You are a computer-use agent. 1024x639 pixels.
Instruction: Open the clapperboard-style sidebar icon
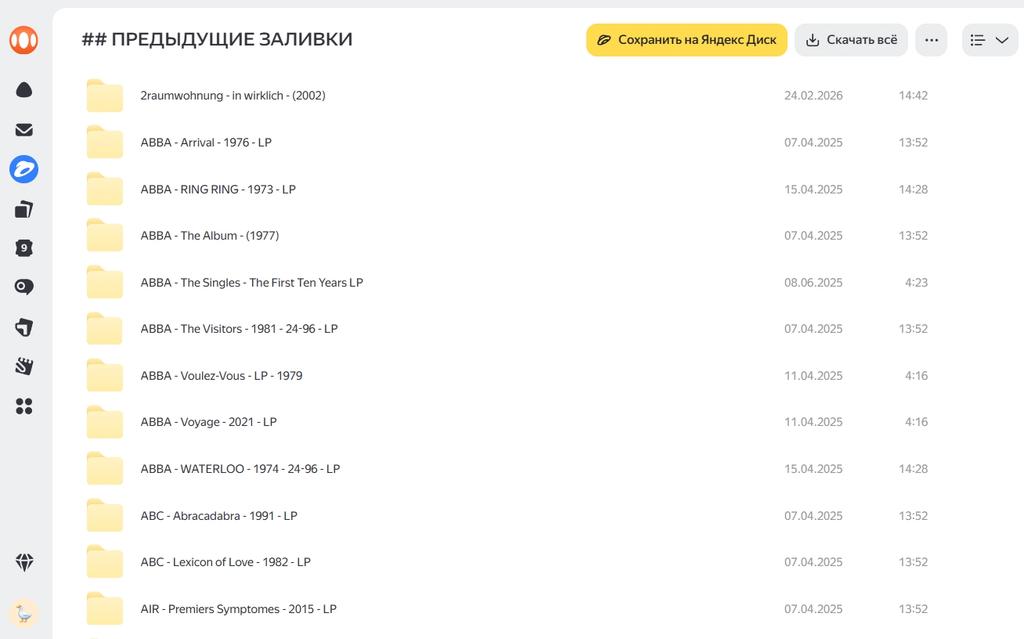pos(24,367)
